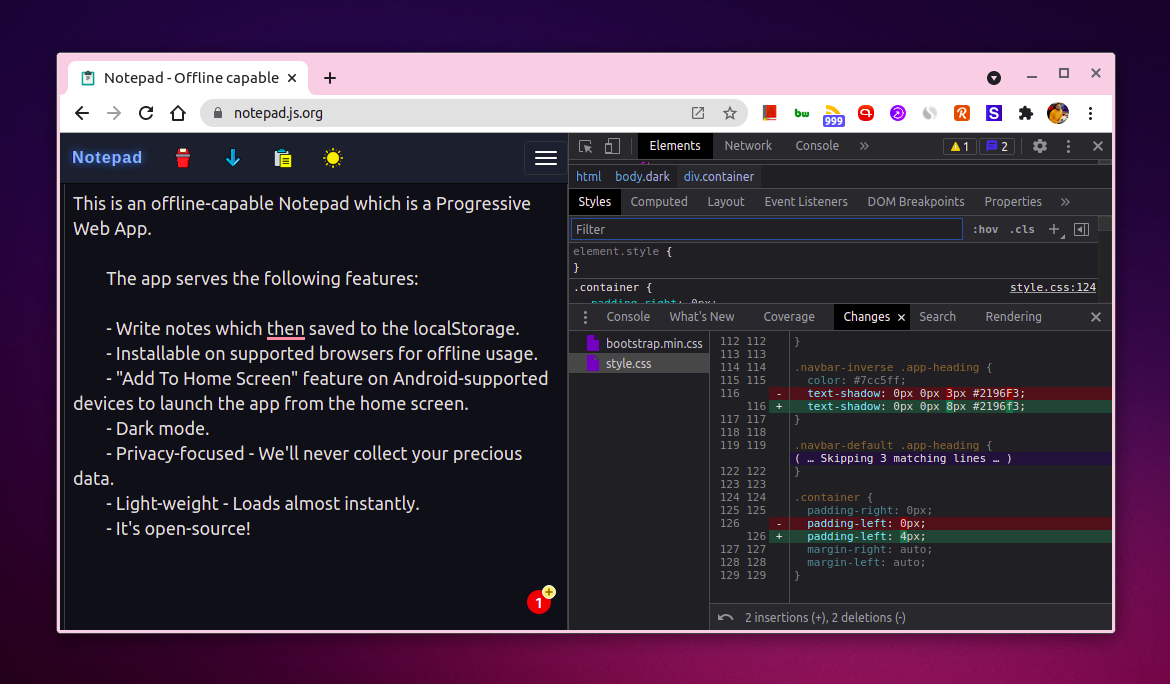Click the Filter styles input field
The width and height of the screenshot is (1170, 684).
pos(766,229)
